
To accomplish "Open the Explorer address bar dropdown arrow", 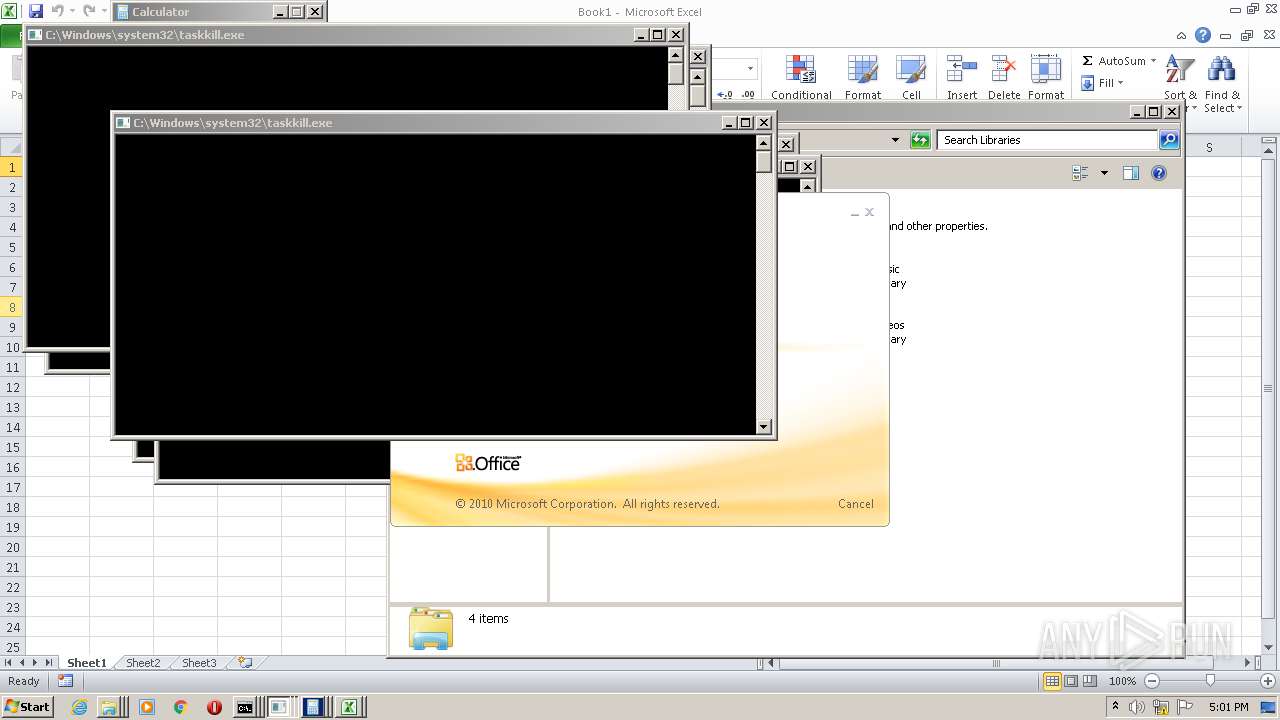I will 895,140.
